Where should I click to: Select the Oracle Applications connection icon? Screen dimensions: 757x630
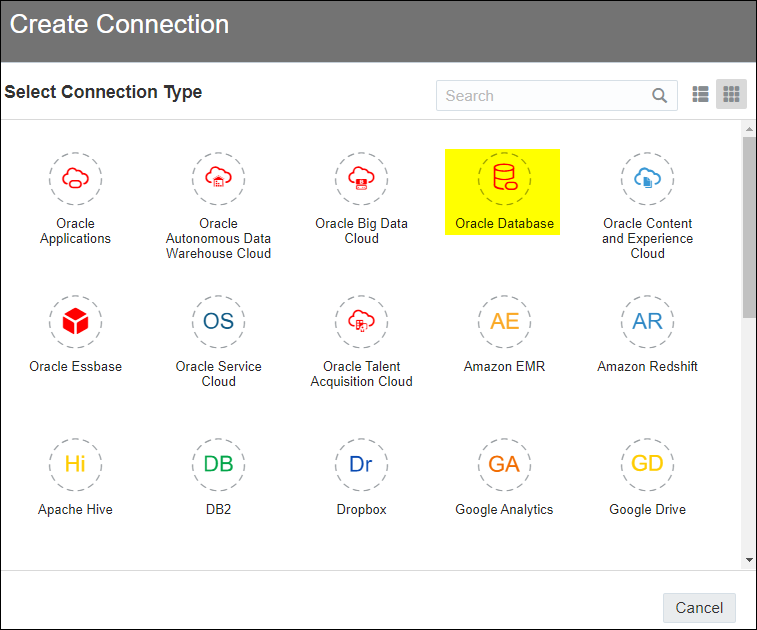(x=75, y=179)
